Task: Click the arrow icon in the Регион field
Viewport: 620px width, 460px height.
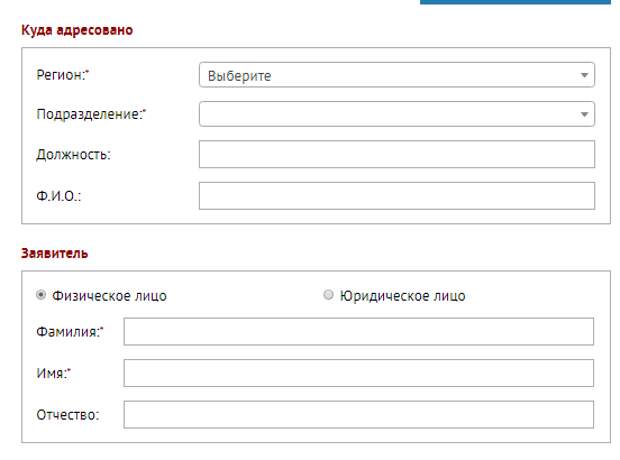Action: [x=584, y=75]
